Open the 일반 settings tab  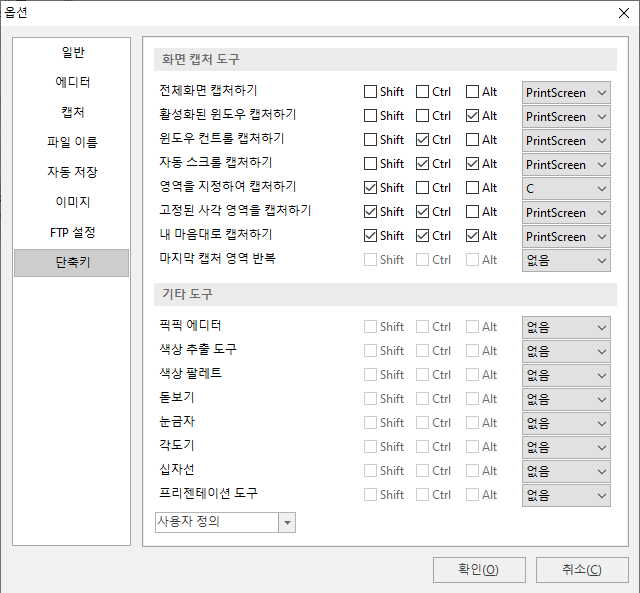pos(72,52)
